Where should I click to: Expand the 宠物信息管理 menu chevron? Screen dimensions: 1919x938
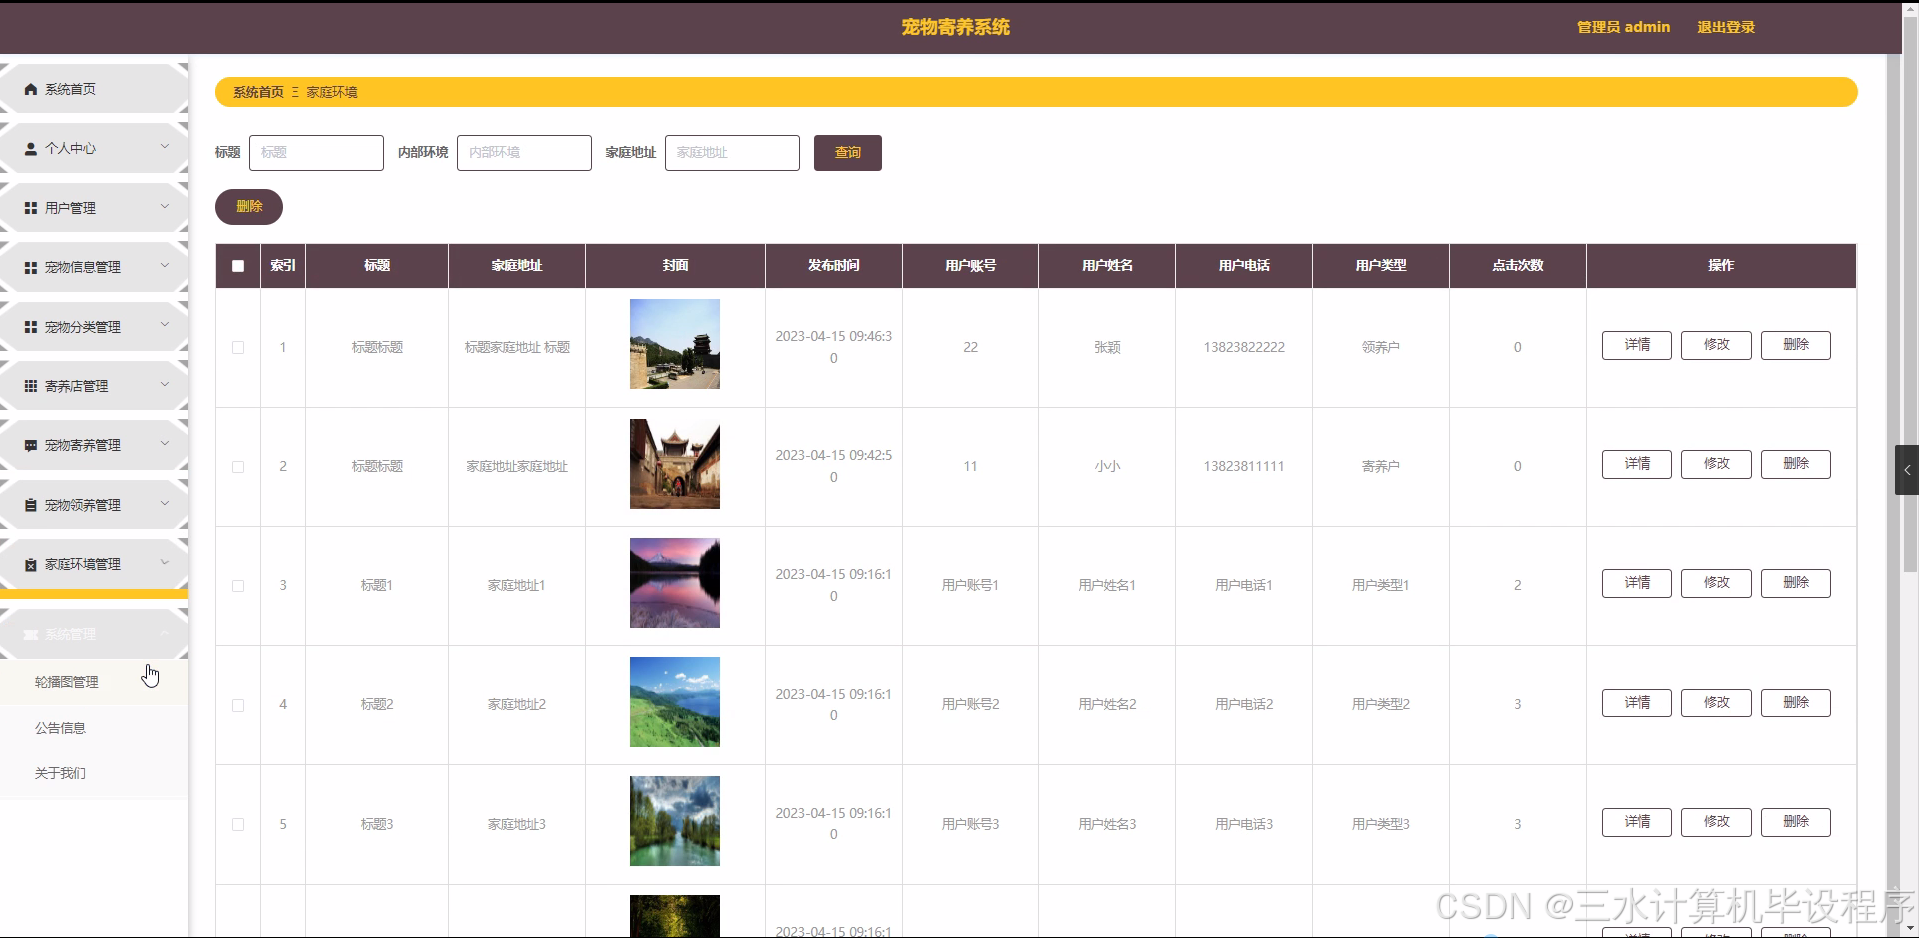[x=165, y=266]
